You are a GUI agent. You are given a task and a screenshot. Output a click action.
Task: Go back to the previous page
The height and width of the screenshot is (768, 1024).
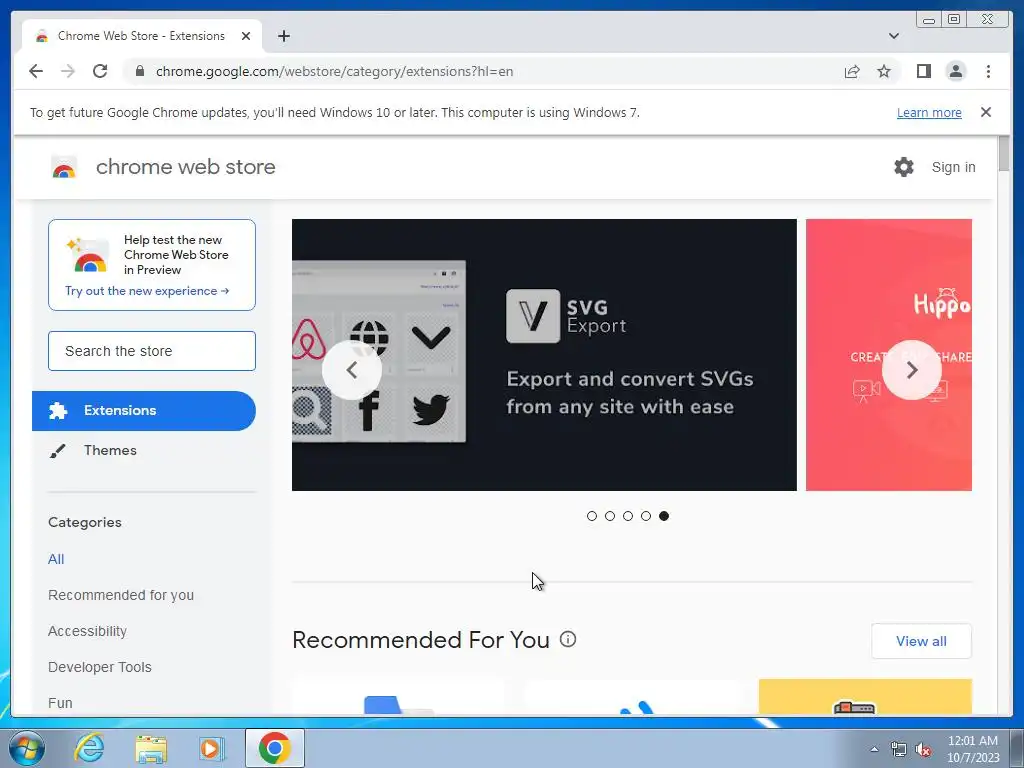(36, 71)
